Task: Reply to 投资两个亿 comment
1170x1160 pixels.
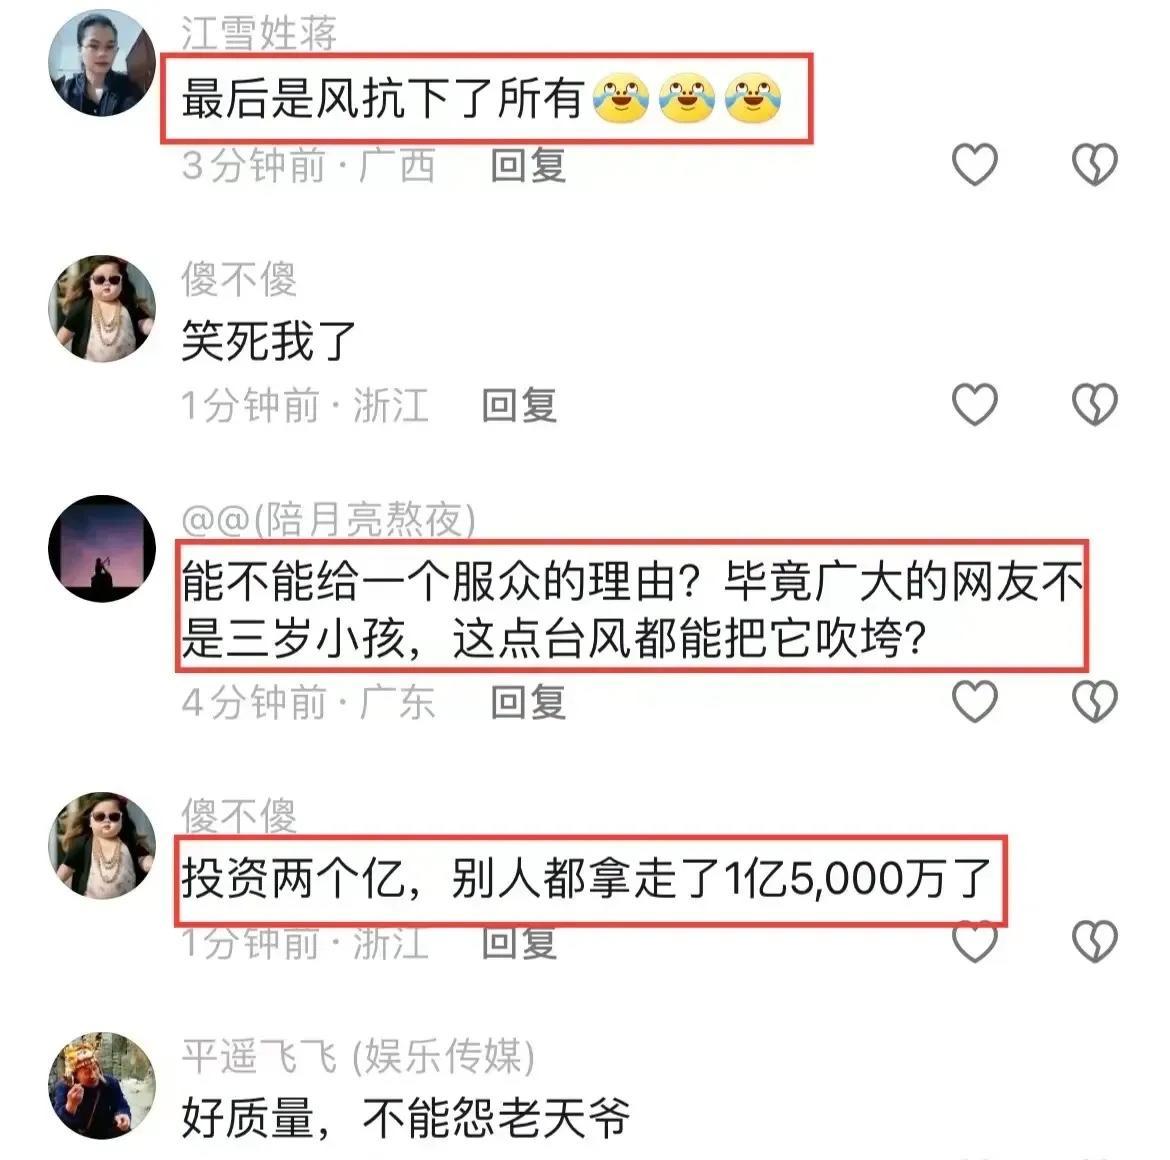Action: [519, 943]
